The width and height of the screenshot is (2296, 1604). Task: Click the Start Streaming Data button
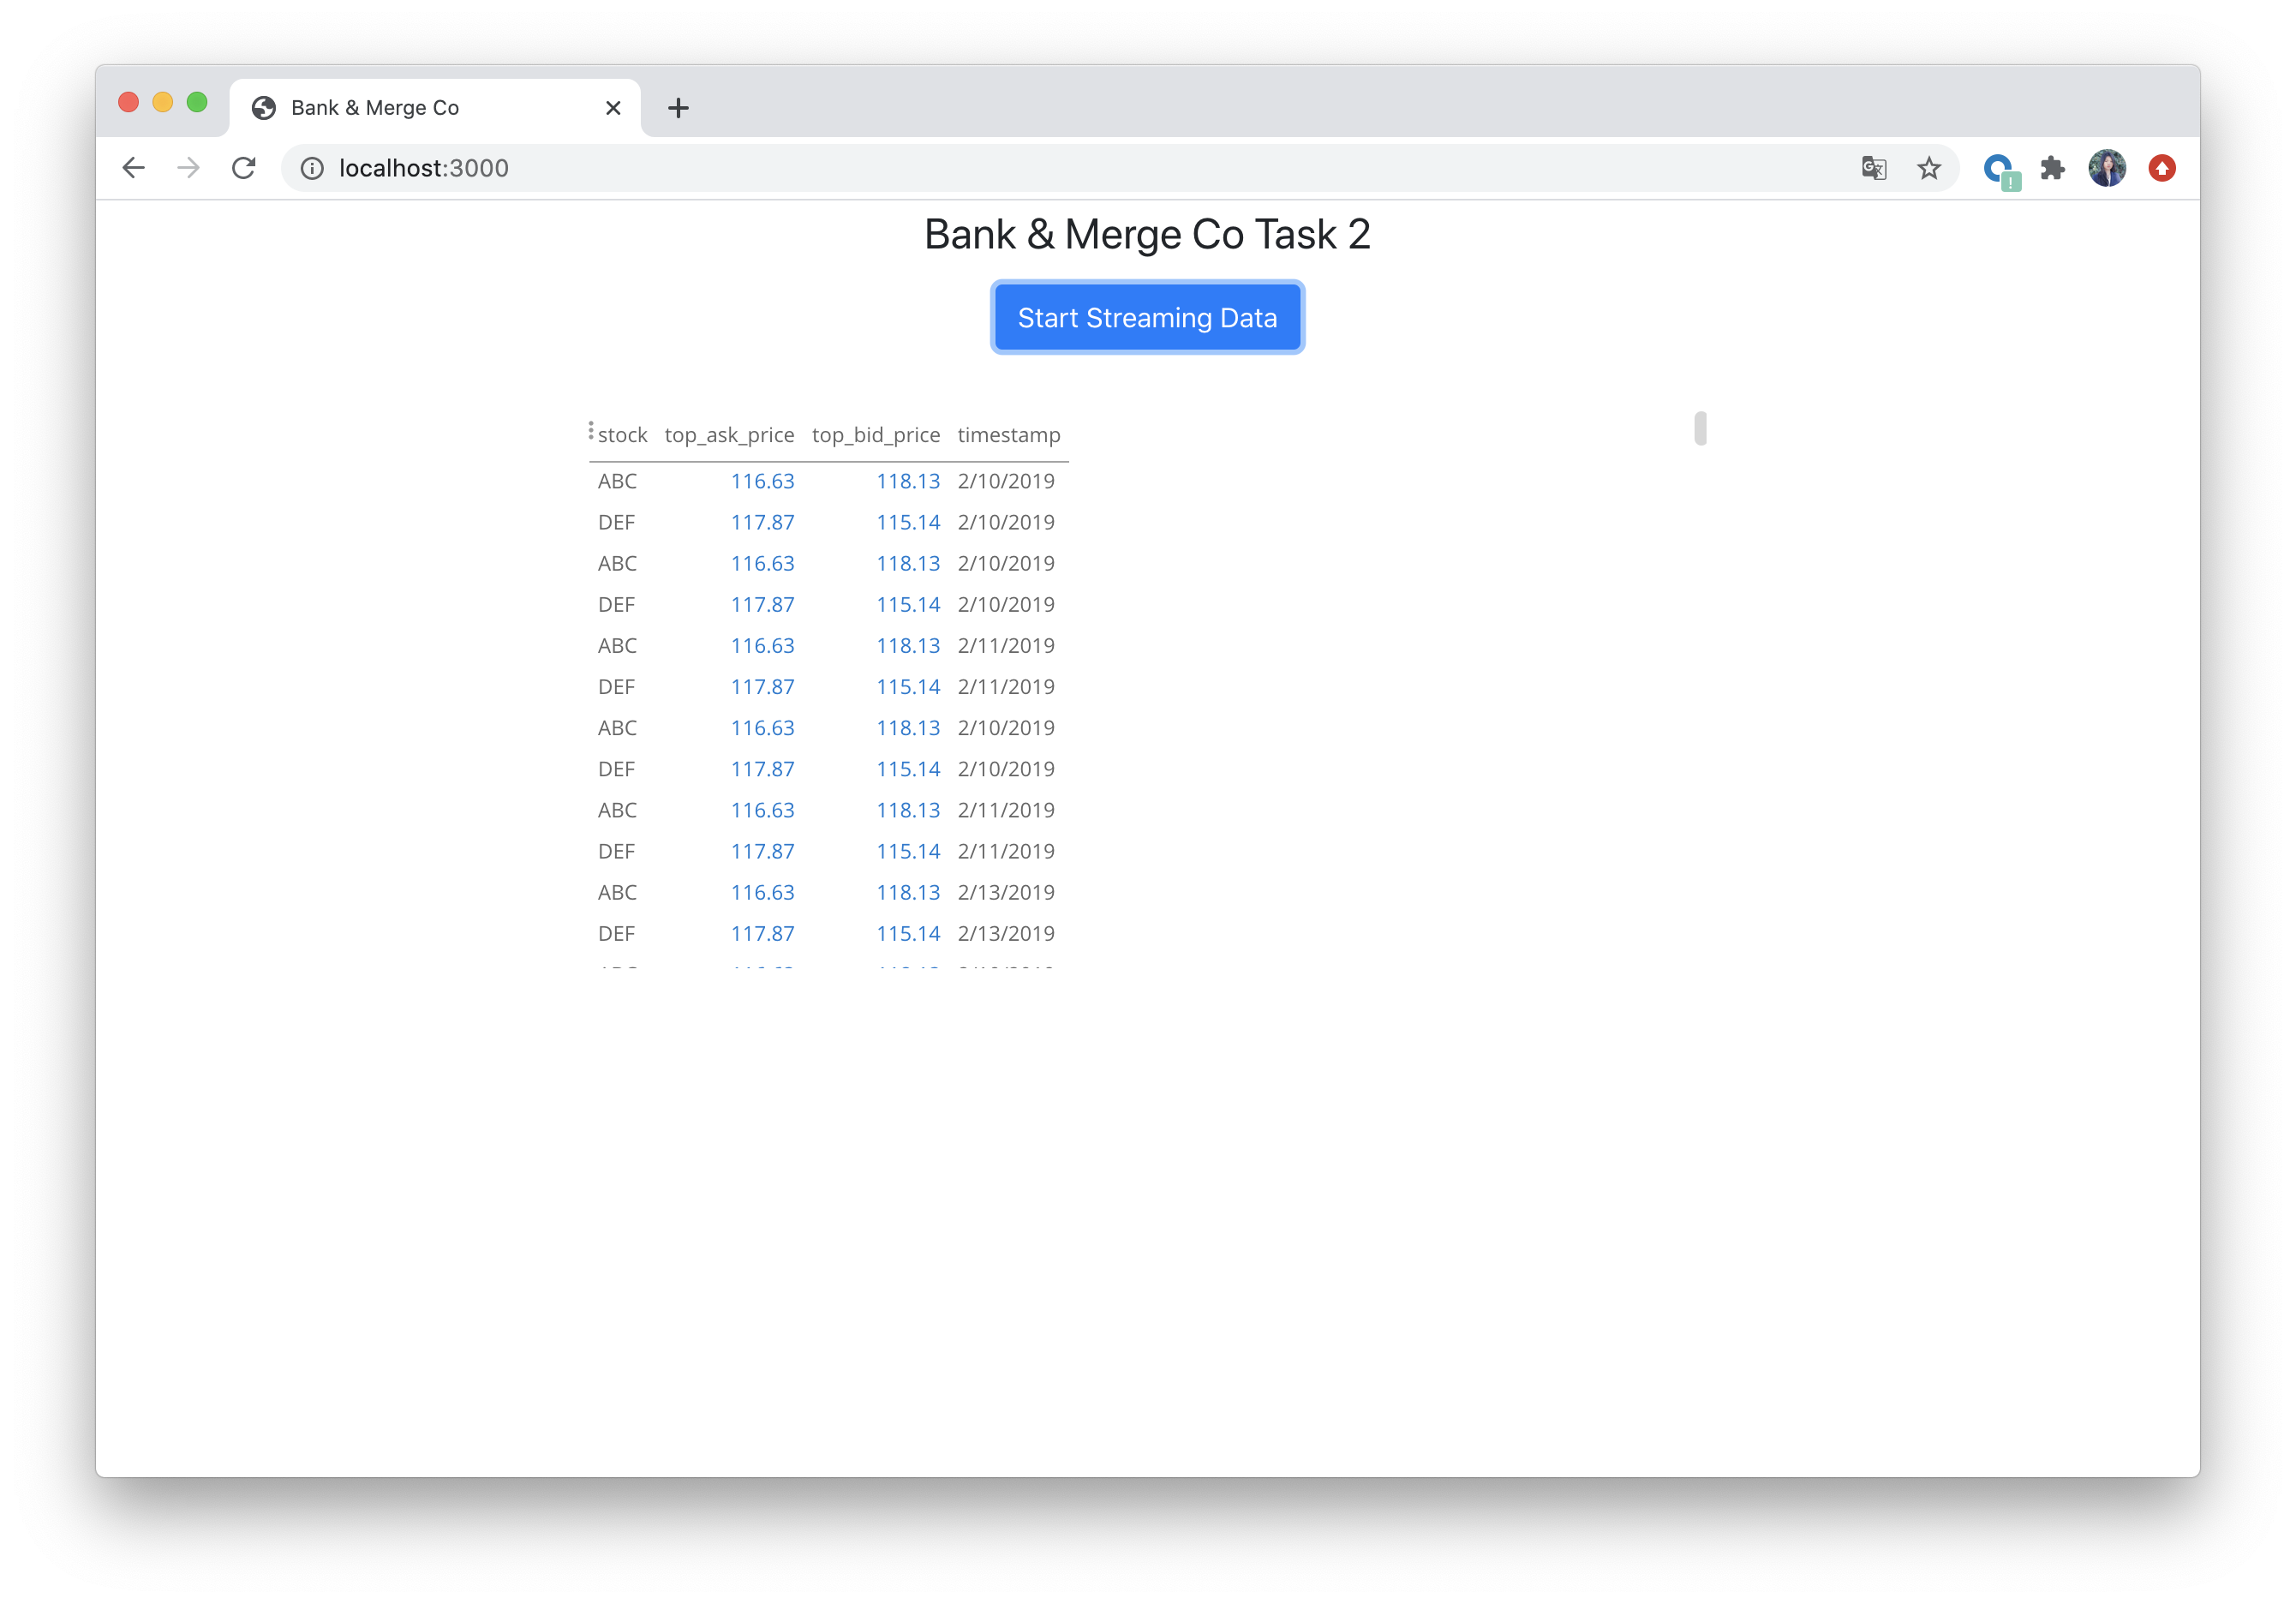[1148, 318]
